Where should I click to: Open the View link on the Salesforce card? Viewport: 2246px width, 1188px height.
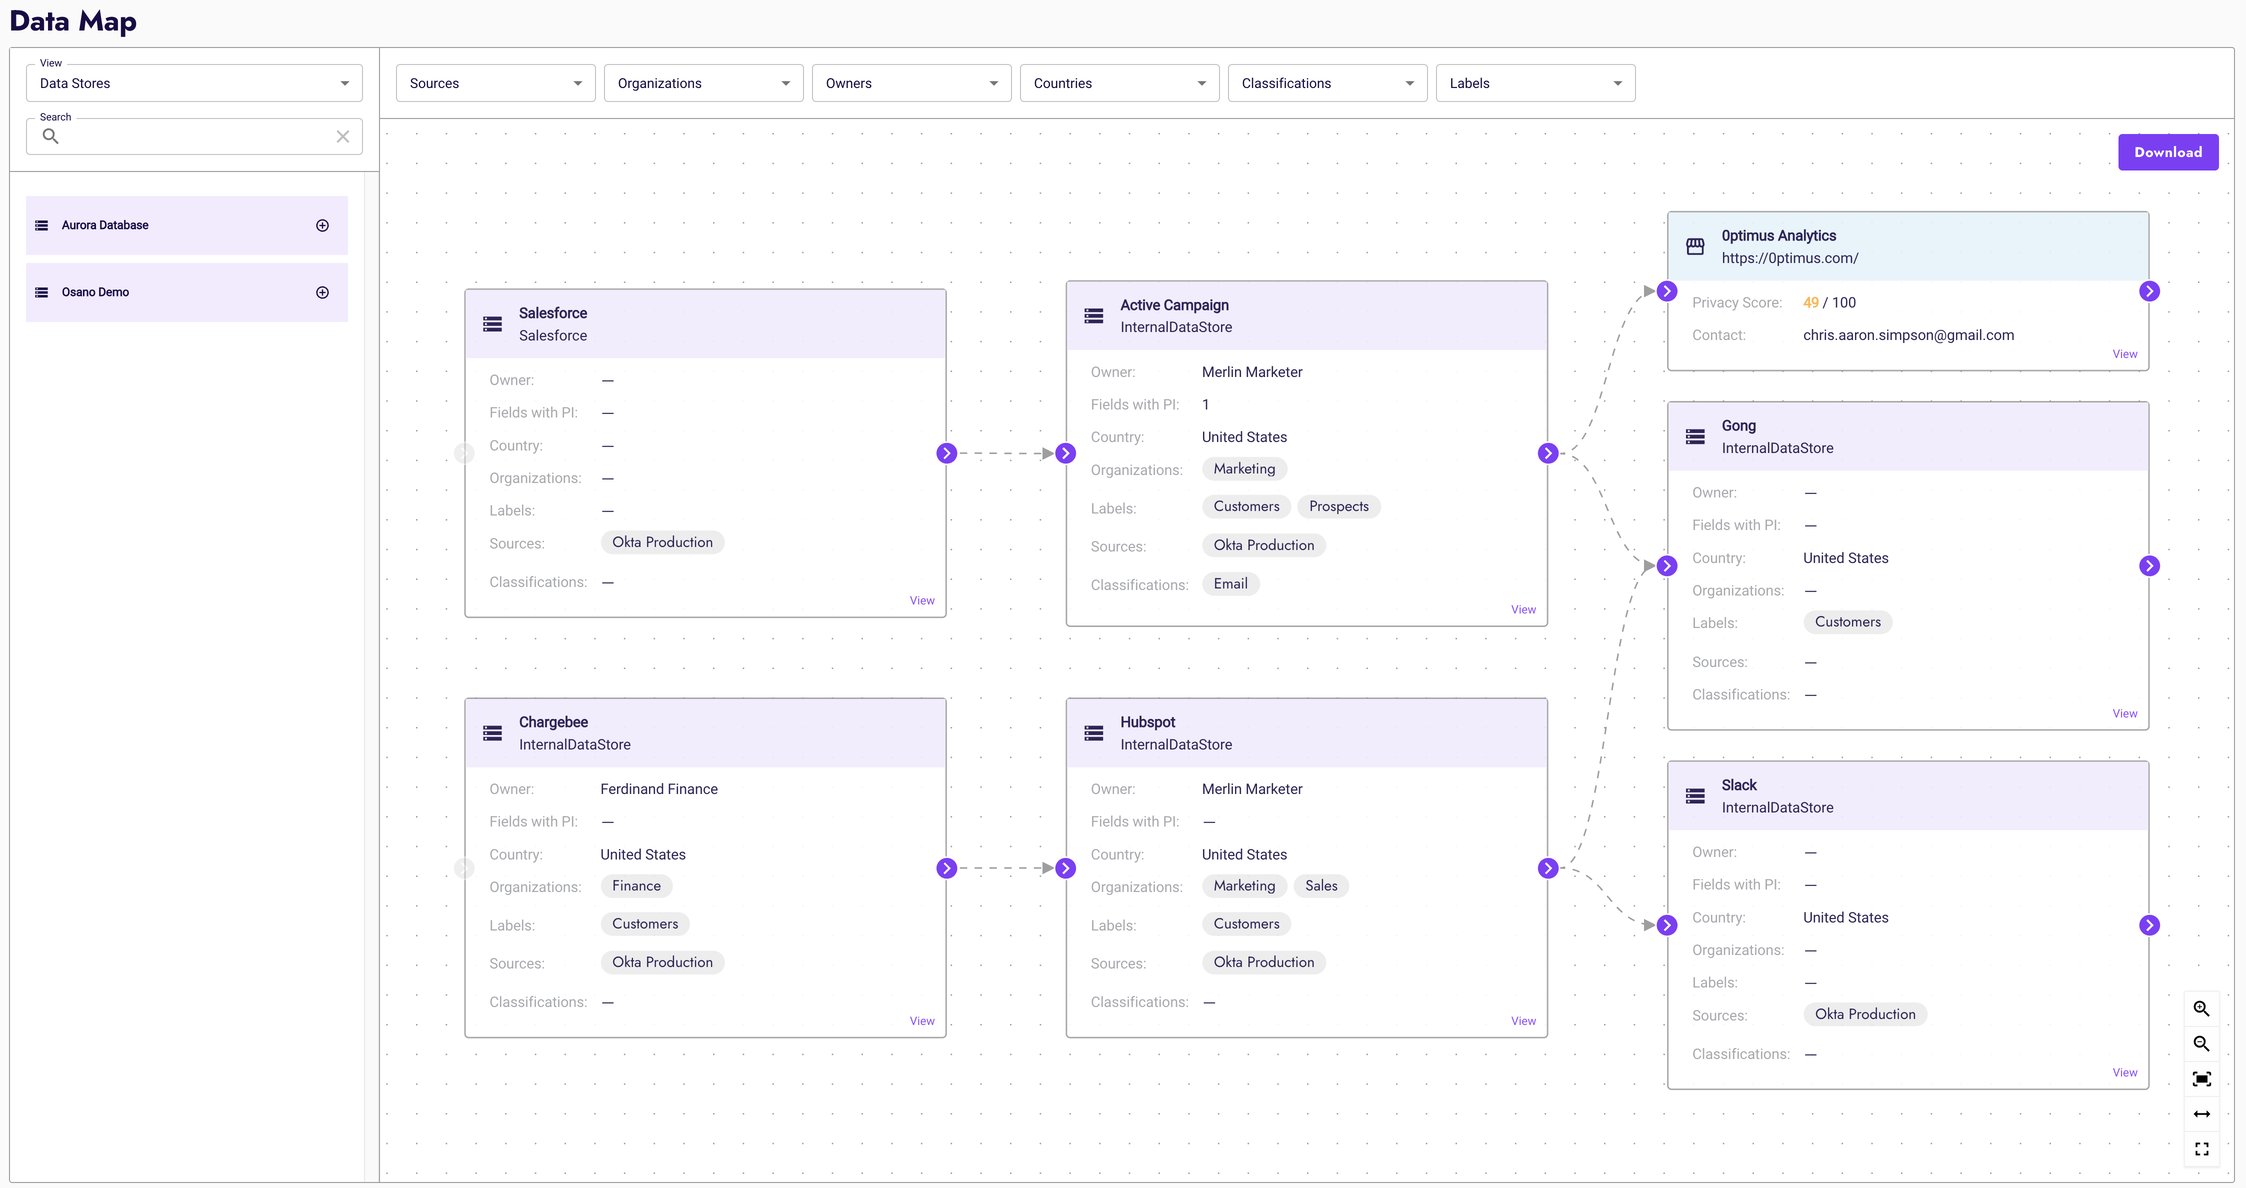coord(921,600)
